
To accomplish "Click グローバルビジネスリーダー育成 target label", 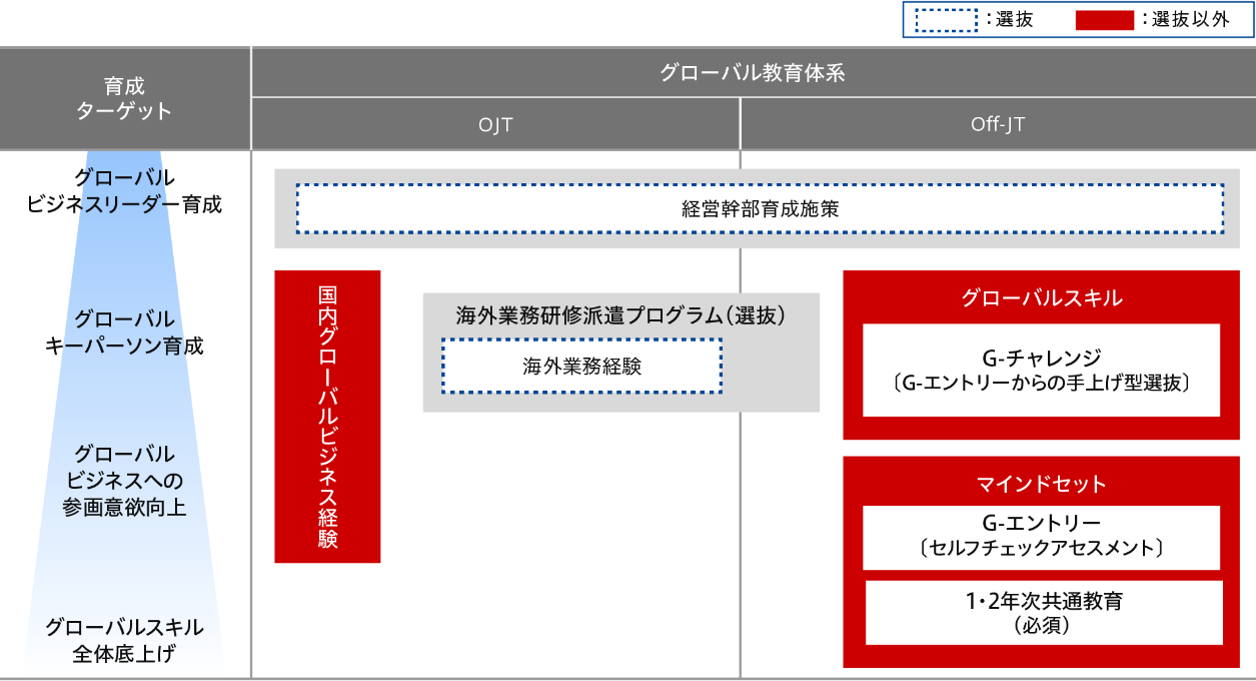I will (x=125, y=191).
